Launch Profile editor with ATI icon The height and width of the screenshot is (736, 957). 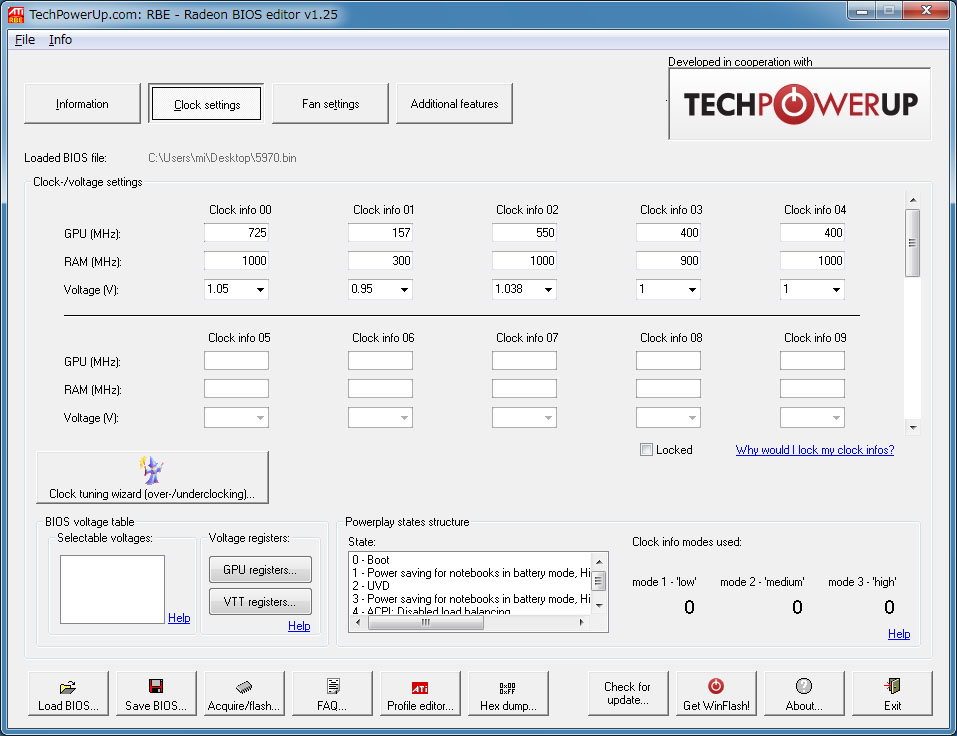point(420,687)
